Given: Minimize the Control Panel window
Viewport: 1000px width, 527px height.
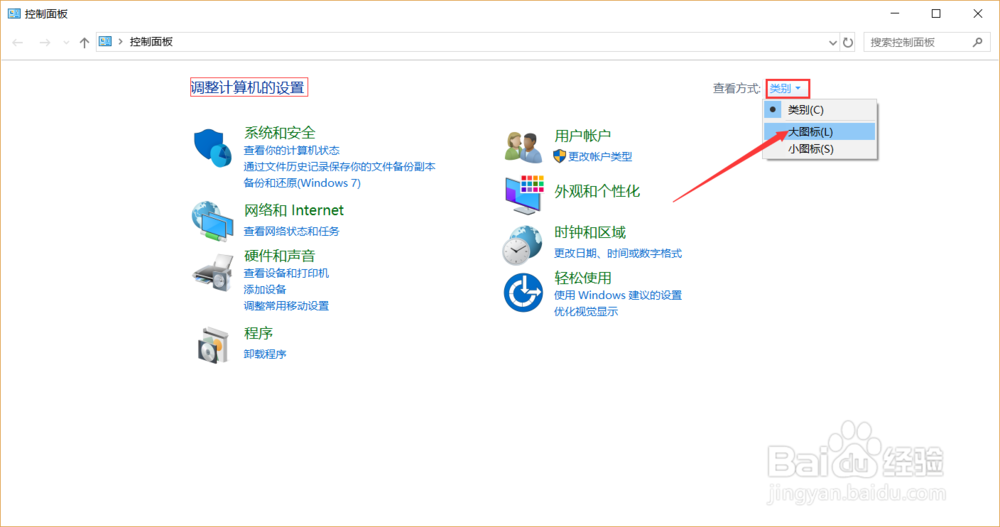Looking at the screenshot, I should tap(895, 13).
